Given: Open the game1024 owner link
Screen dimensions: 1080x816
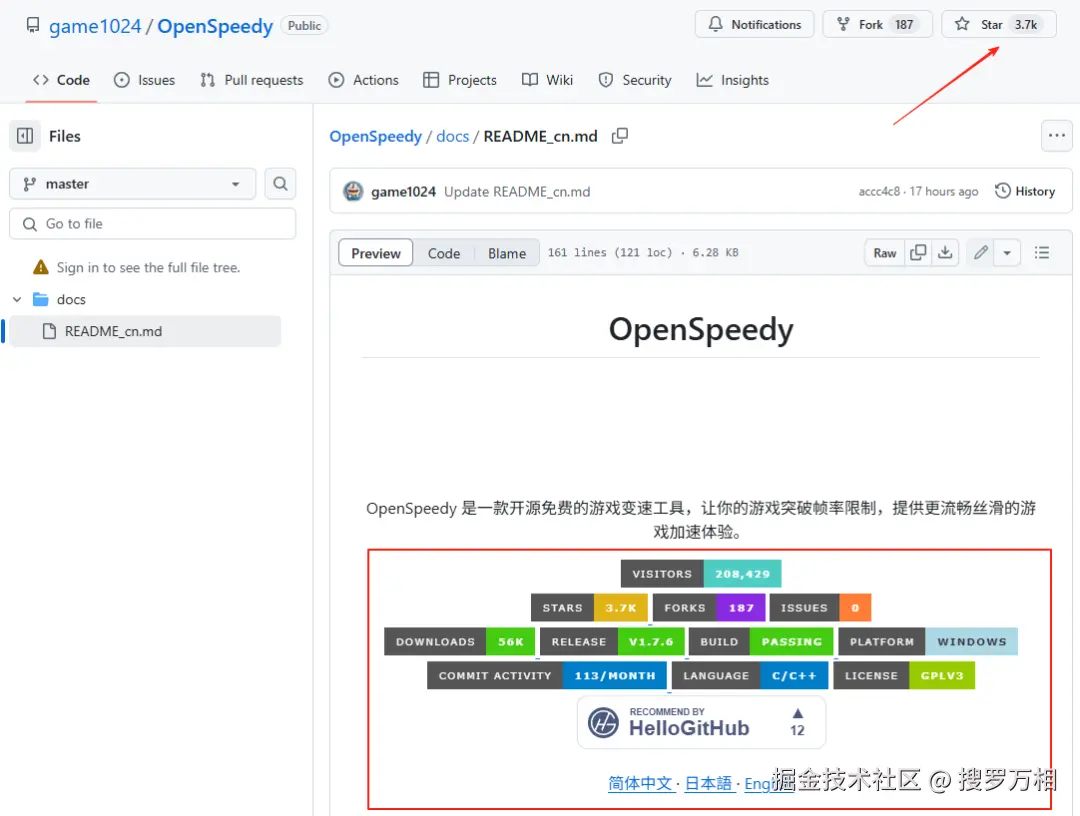Looking at the screenshot, I should 95,26.
